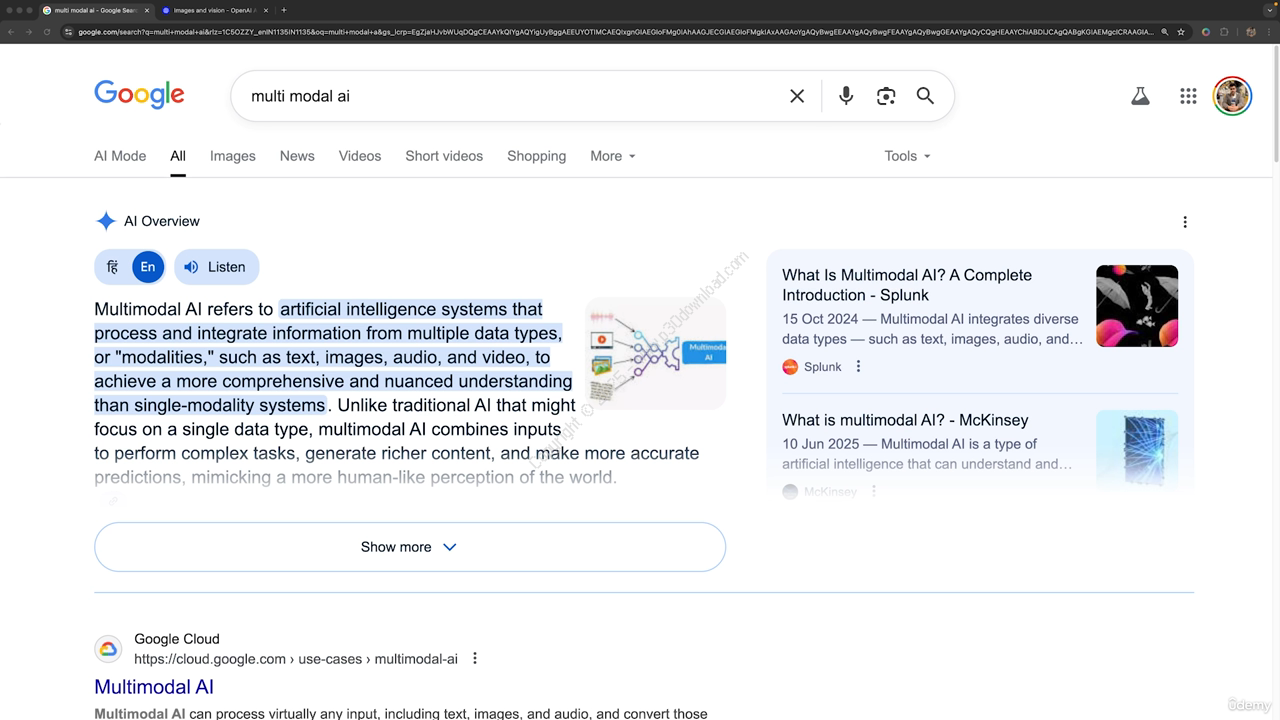Switch to Videos results tab
The height and width of the screenshot is (720, 1280).
pyautogui.click(x=360, y=156)
